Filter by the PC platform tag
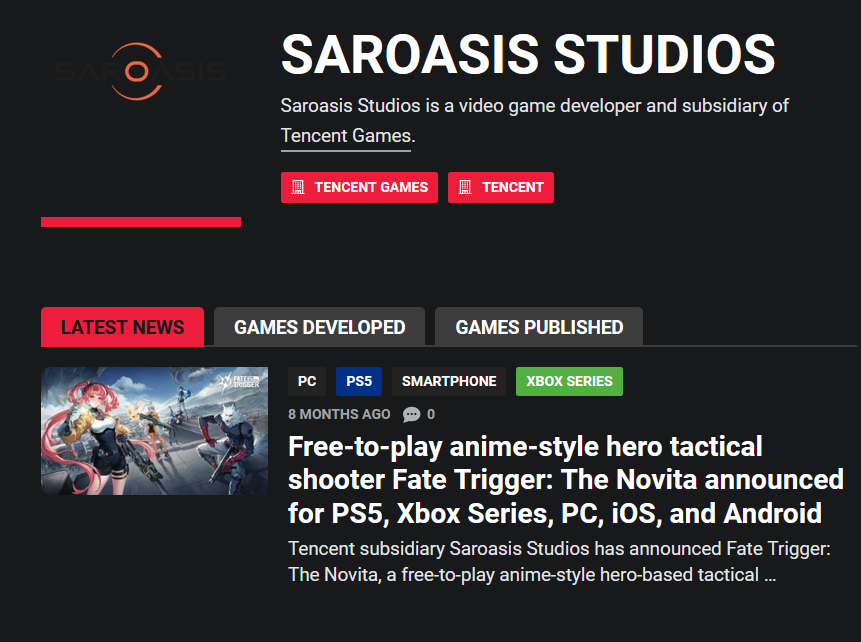Image resolution: width=861 pixels, height=642 pixels. pyautogui.click(x=307, y=381)
